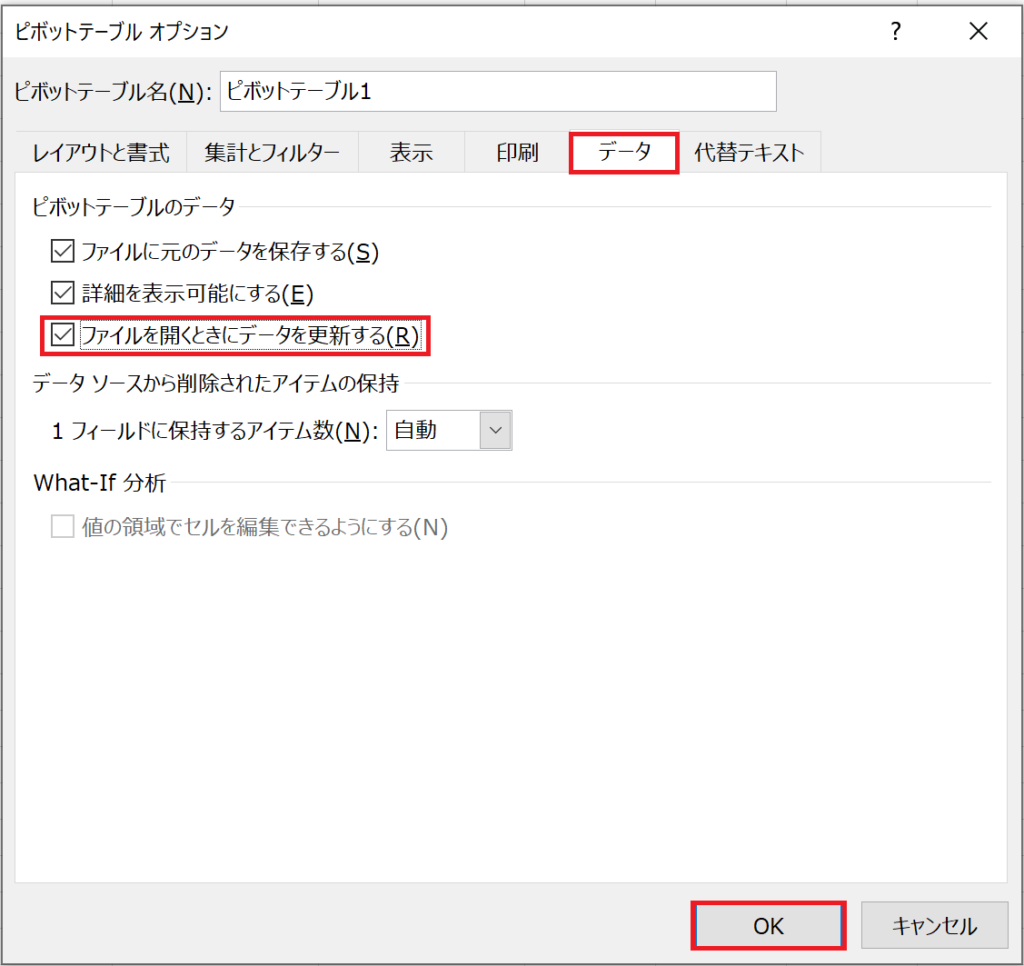Uncheck 詳細を表示可能にする checkbox
The height and width of the screenshot is (966, 1024).
[63, 293]
